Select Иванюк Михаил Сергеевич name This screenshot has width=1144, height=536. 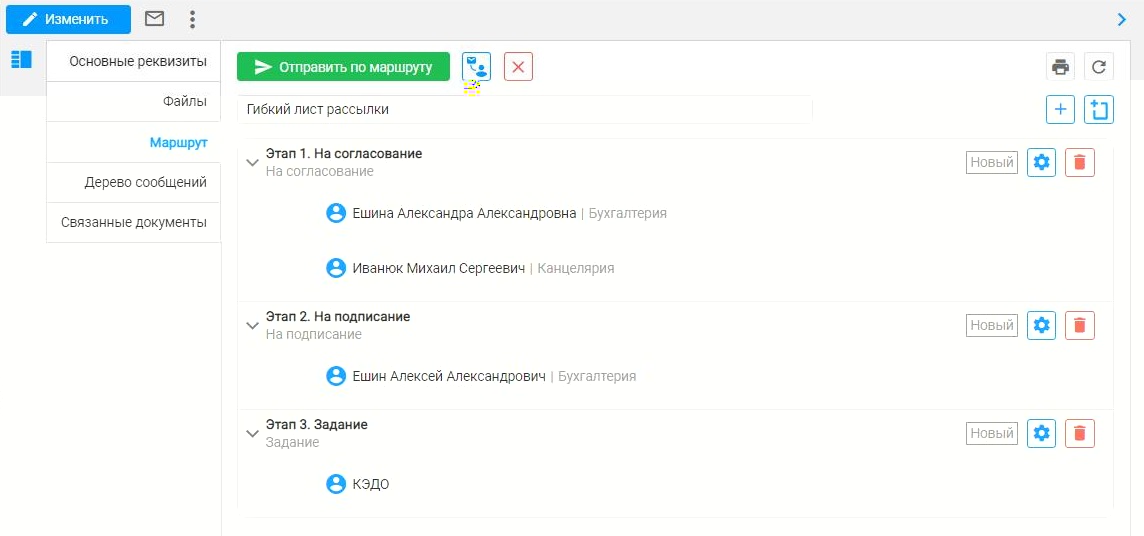point(438,268)
